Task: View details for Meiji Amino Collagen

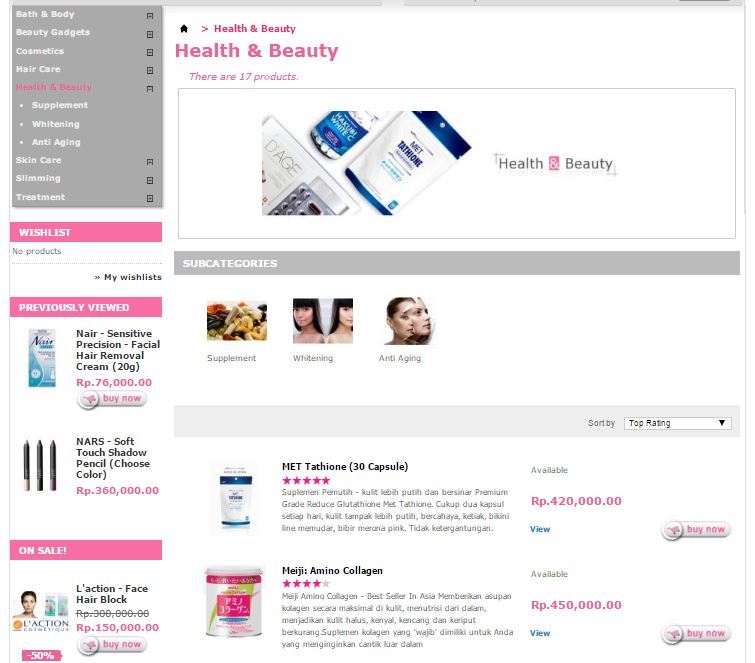Action: (540, 633)
